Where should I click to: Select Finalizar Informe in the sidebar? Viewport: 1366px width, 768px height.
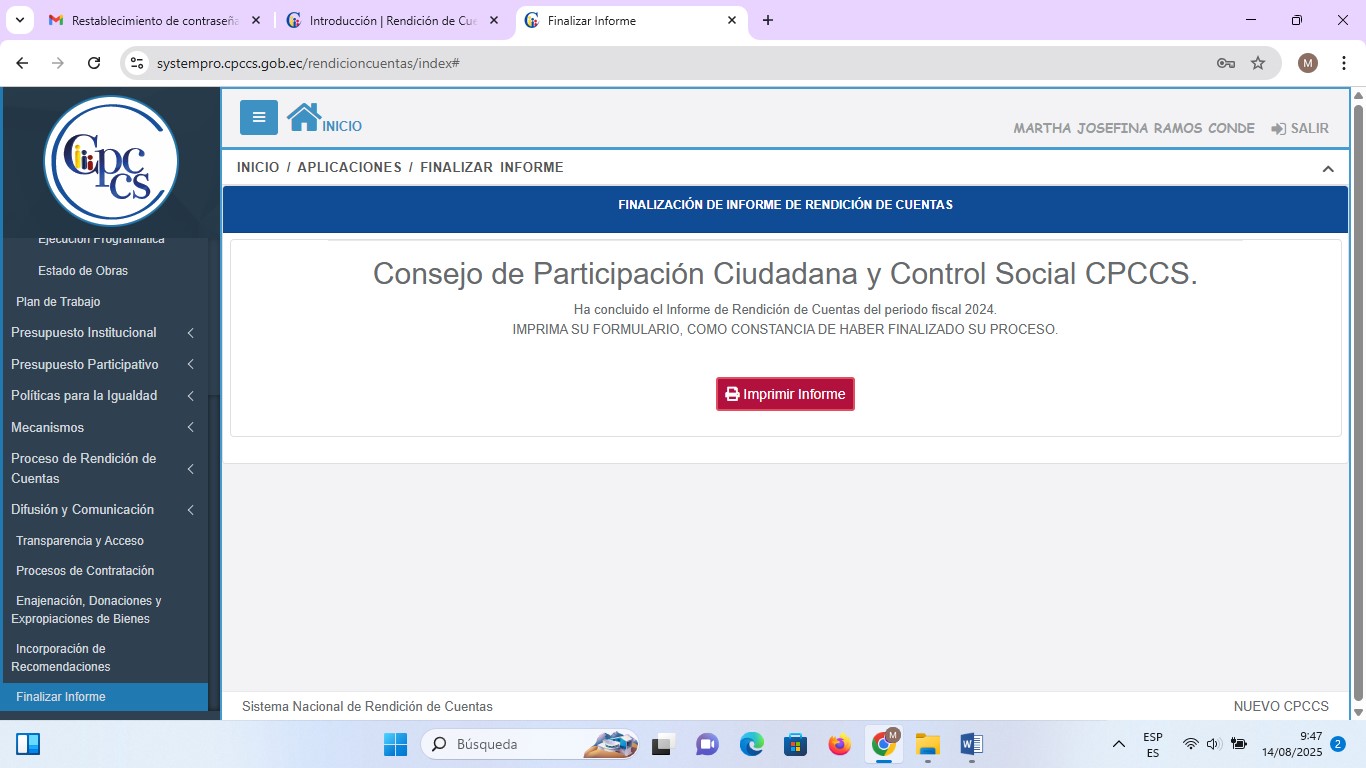click(x=61, y=697)
